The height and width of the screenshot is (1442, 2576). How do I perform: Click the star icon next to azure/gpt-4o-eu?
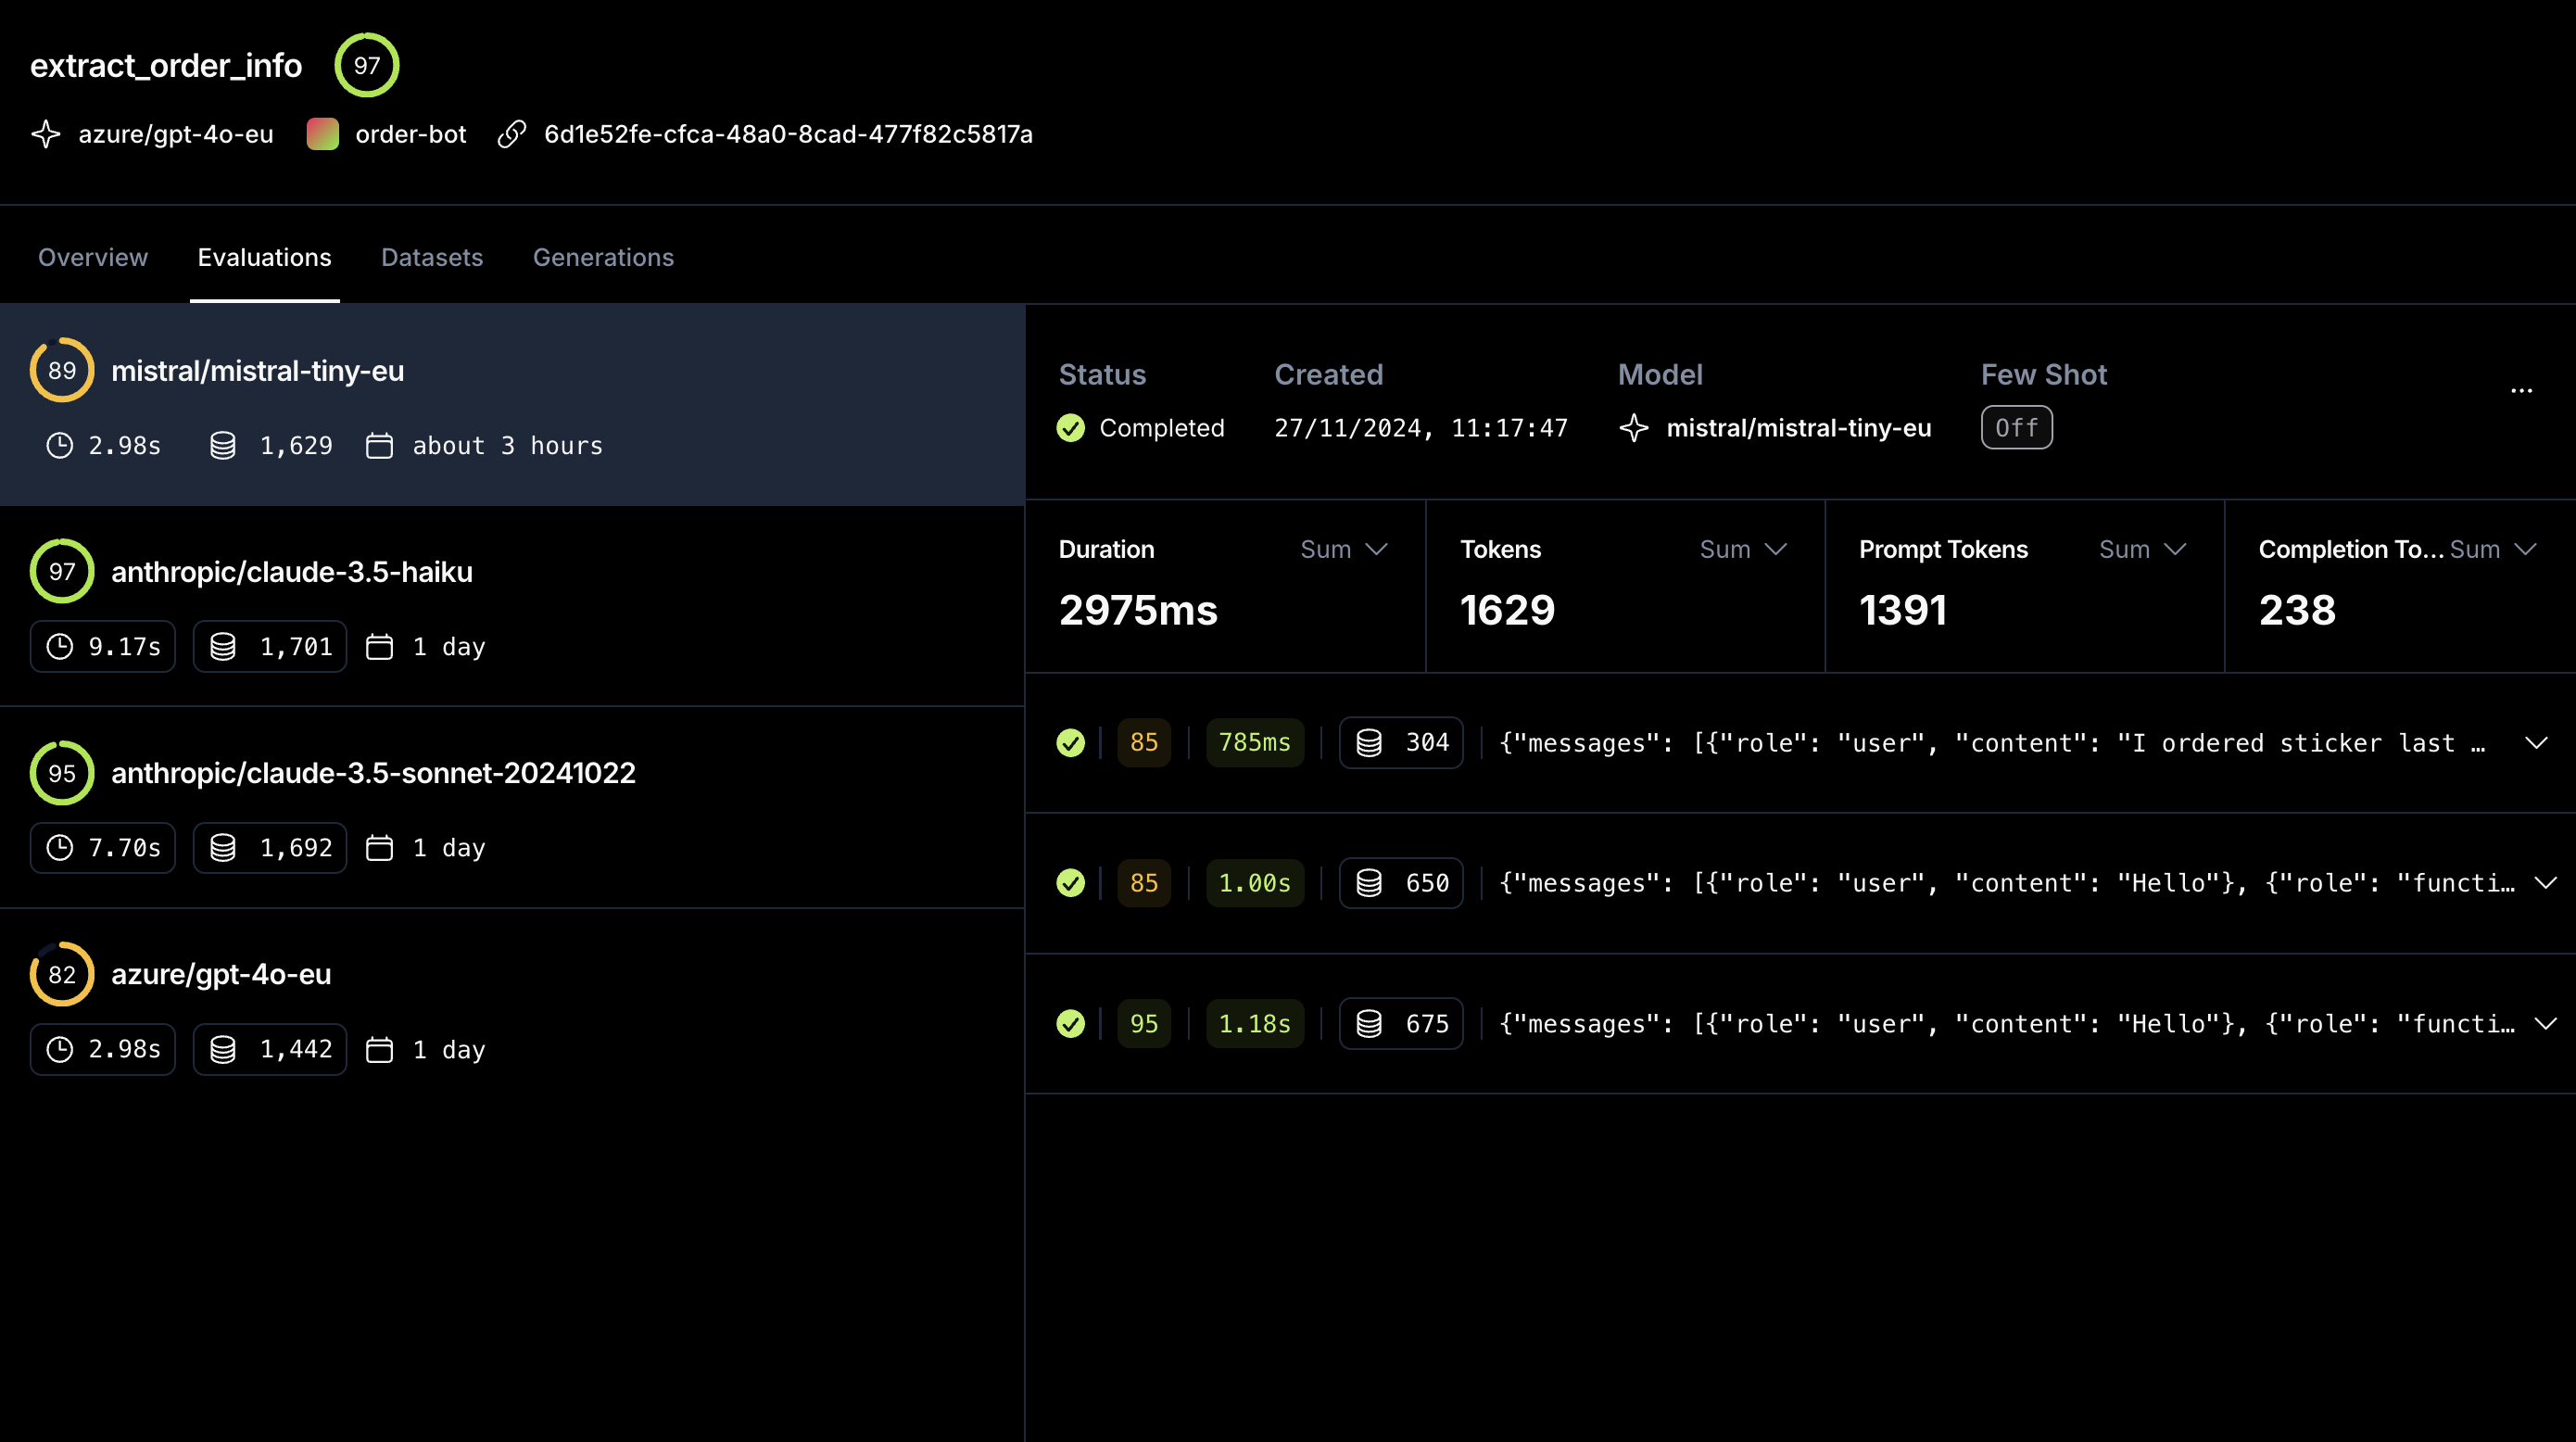pyautogui.click(x=49, y=133)
